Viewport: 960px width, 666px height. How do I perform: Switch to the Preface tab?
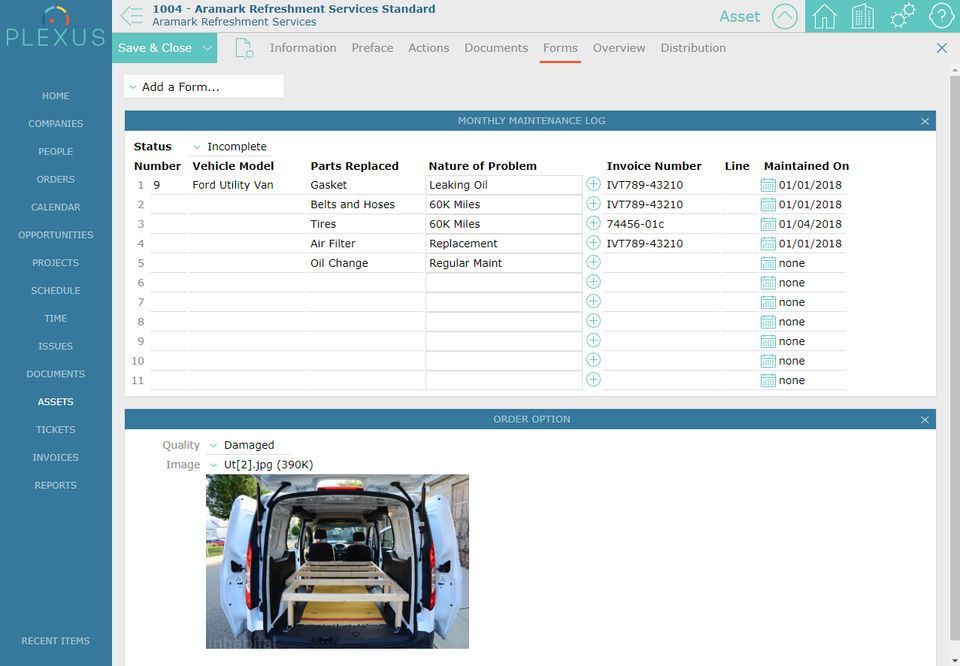tap(372, 48)
